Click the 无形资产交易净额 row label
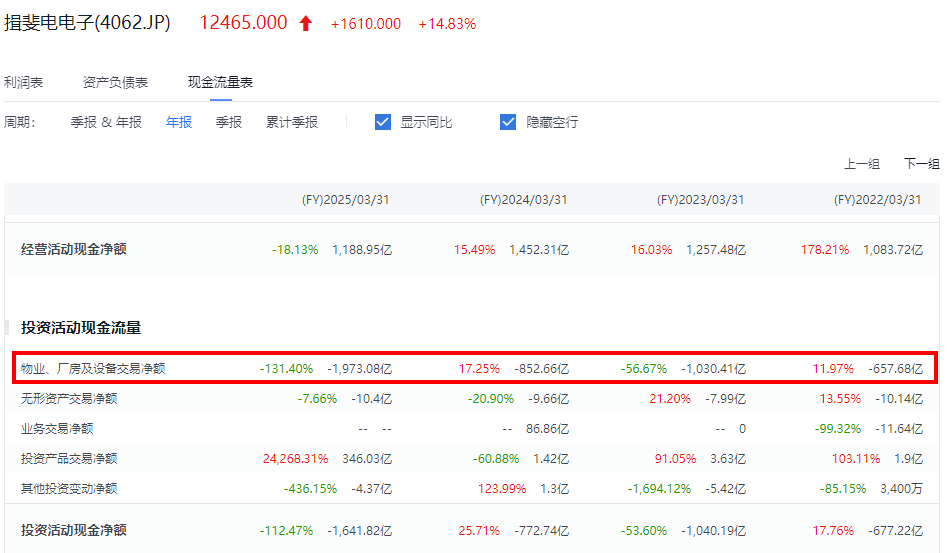This screenshot has width=947, height=553. tap(69, 399)
